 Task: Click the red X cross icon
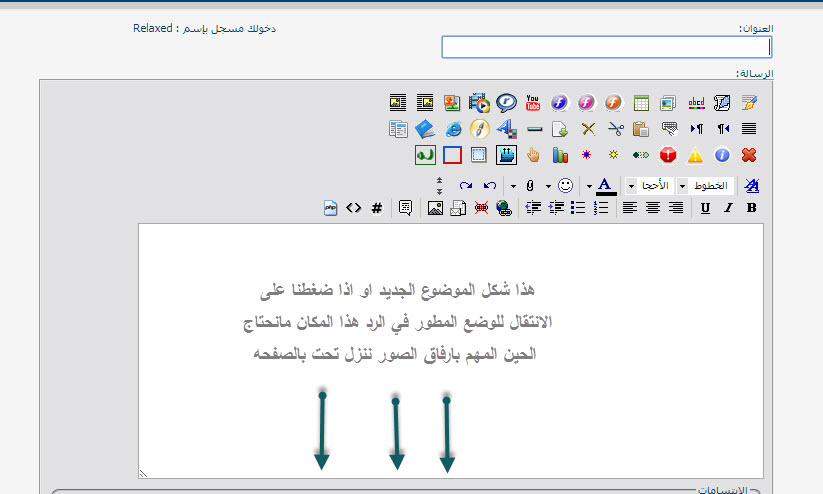(749, 155)
